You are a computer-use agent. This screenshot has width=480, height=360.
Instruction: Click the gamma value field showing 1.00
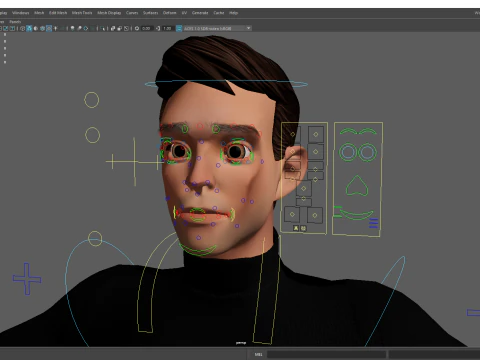coord(168,28)
